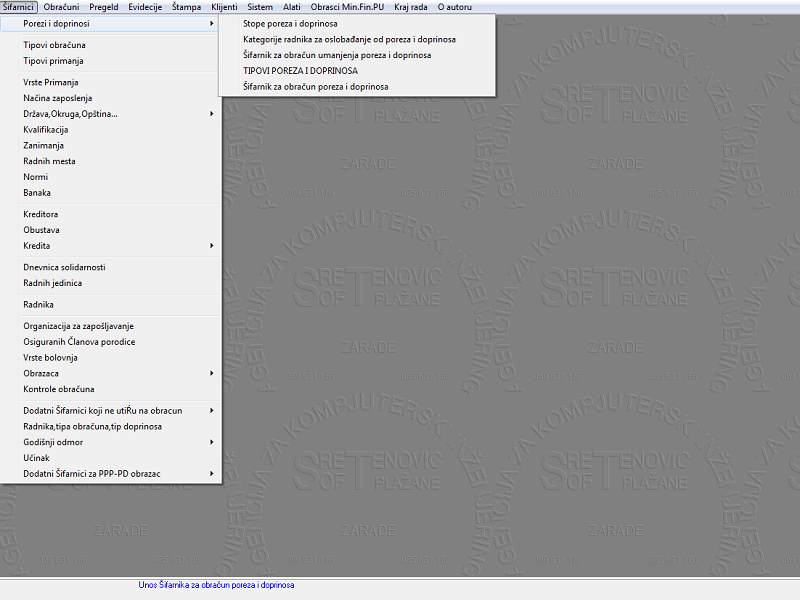Open Banaka from the menu
The width and height of the screenshot is (800, 600).
click(x=37, y=192)
